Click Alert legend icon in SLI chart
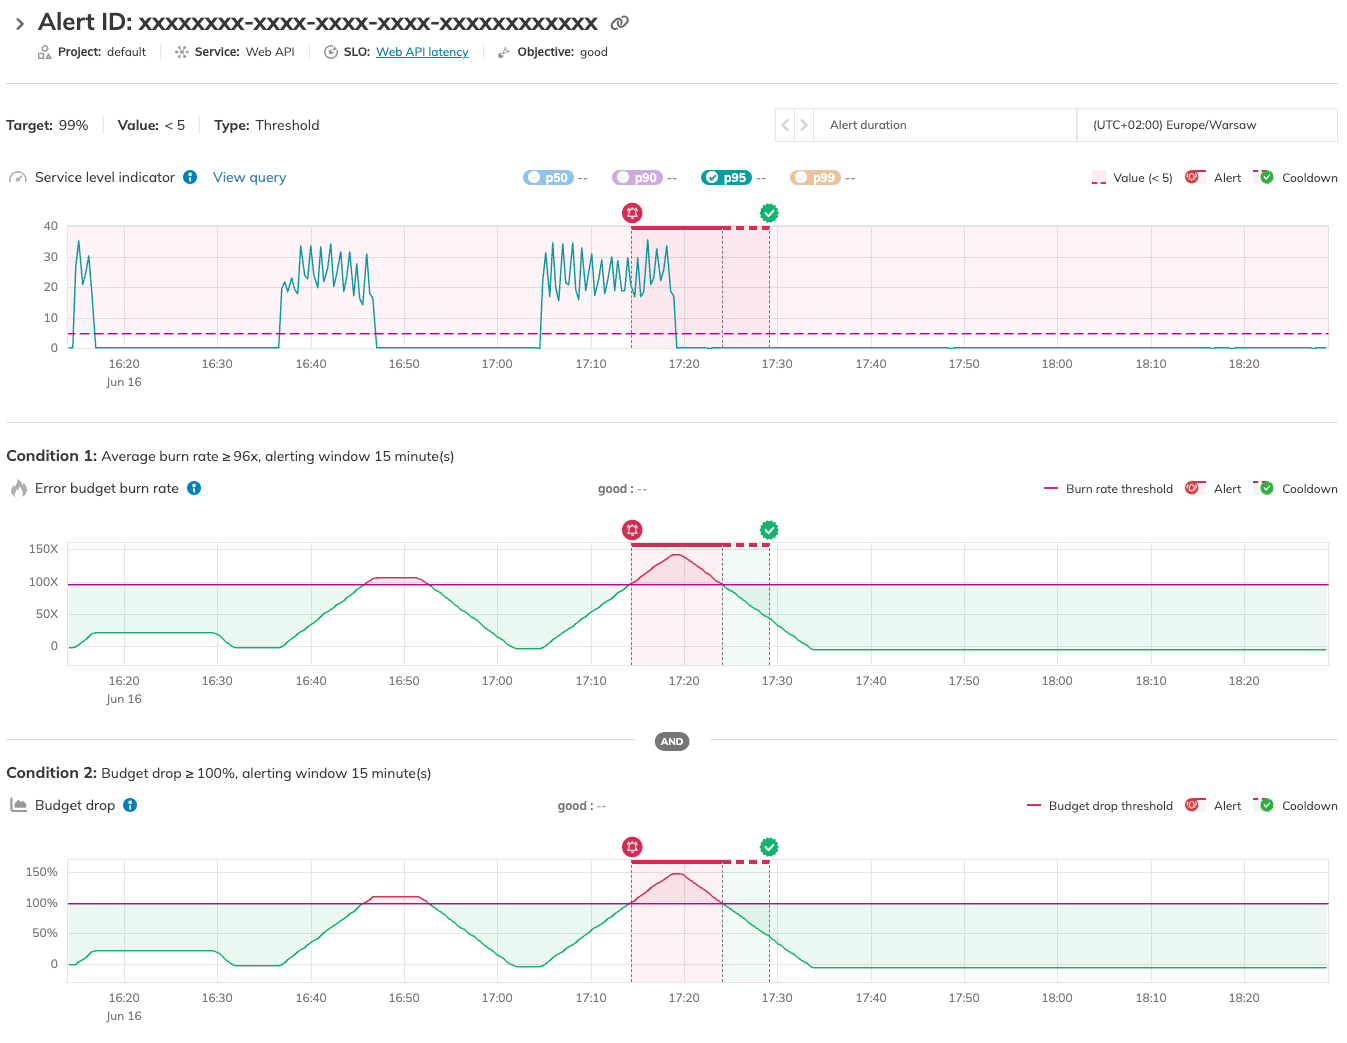 (x=1194, y=177)
